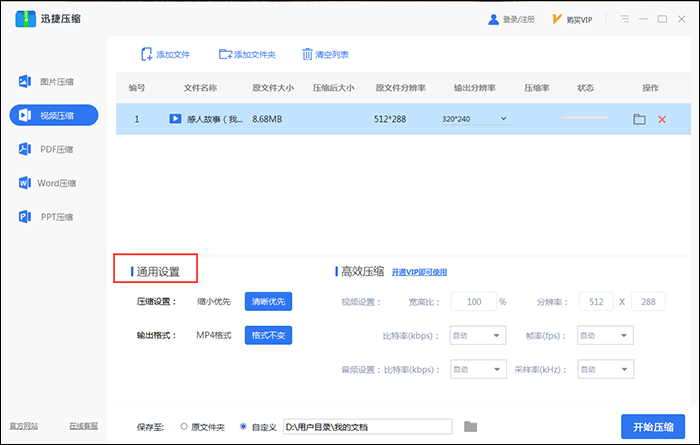This screenshot has width=700, height=445.
Task: Expand 采样率(kHz) dropdown
Action: 606,369
